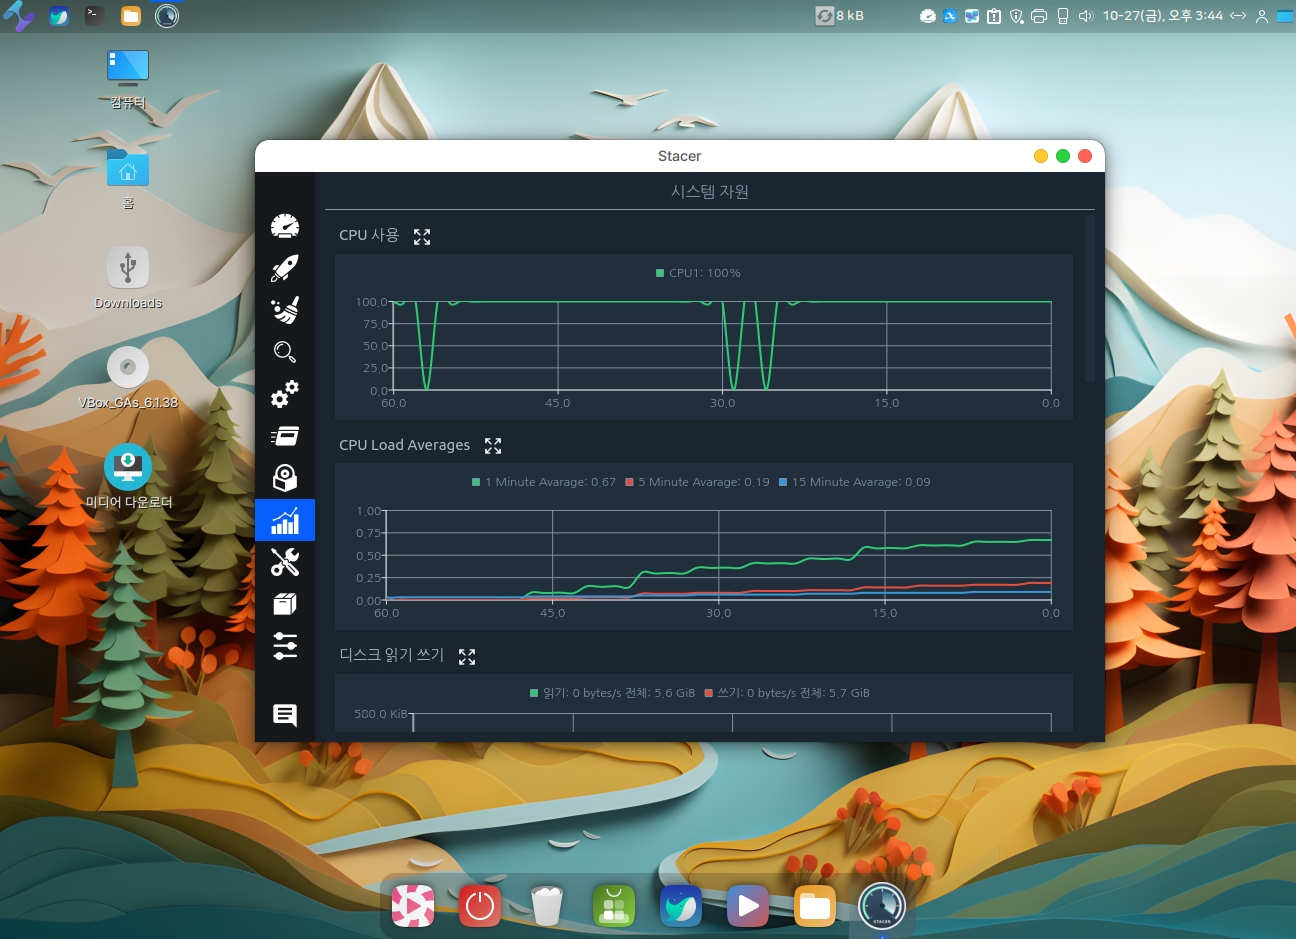Expand the CPU Load Averages chart
The image size is (1296, 939).
click(493, 446)
